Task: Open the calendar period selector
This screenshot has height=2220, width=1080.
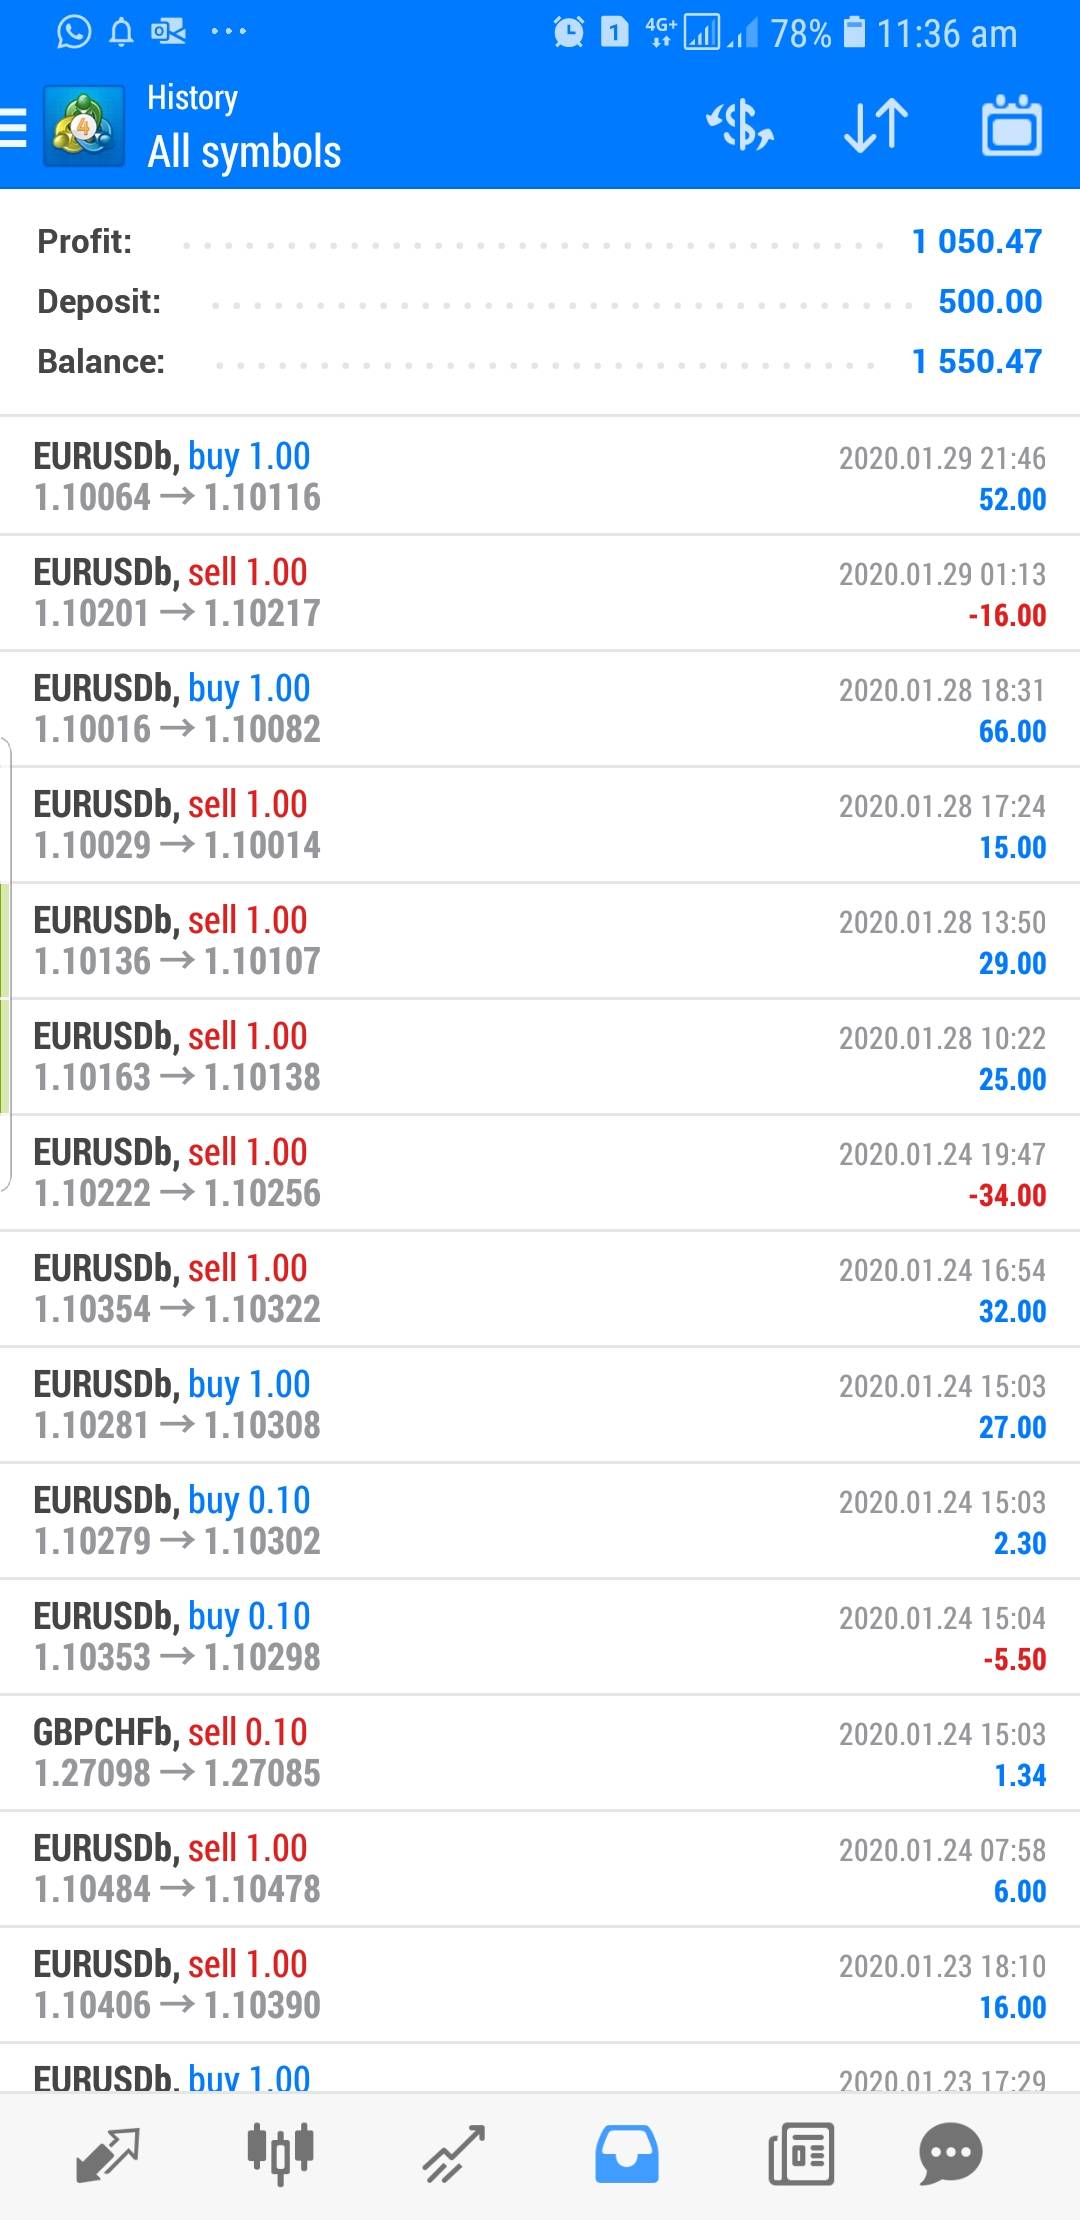Action: tap(1011, 127)
